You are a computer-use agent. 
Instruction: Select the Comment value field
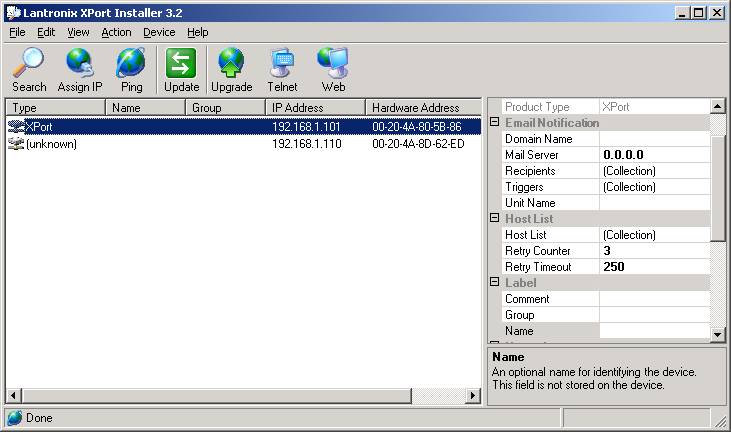(655, 299)
